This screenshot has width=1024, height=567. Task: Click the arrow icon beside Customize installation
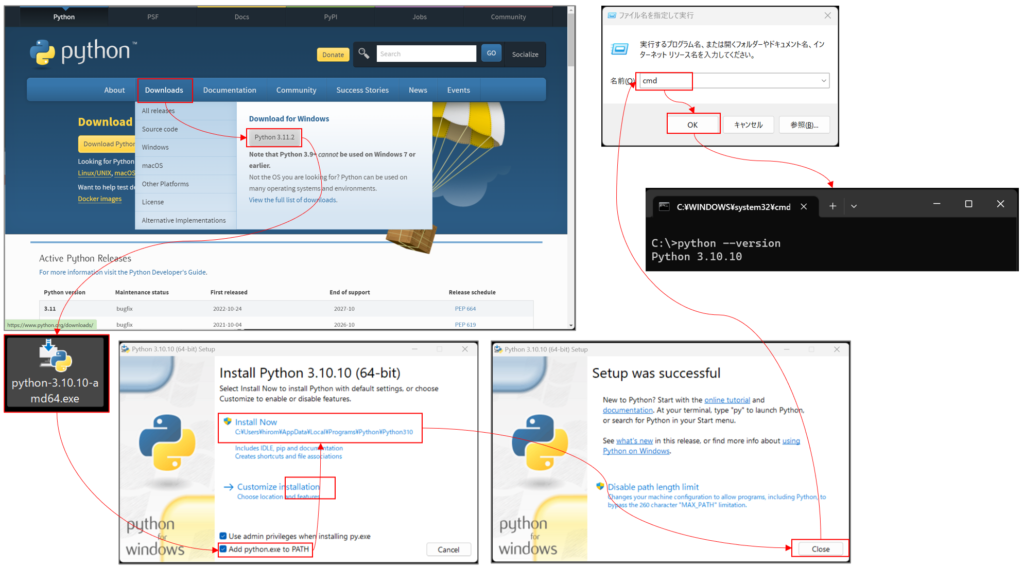point(229,487)
